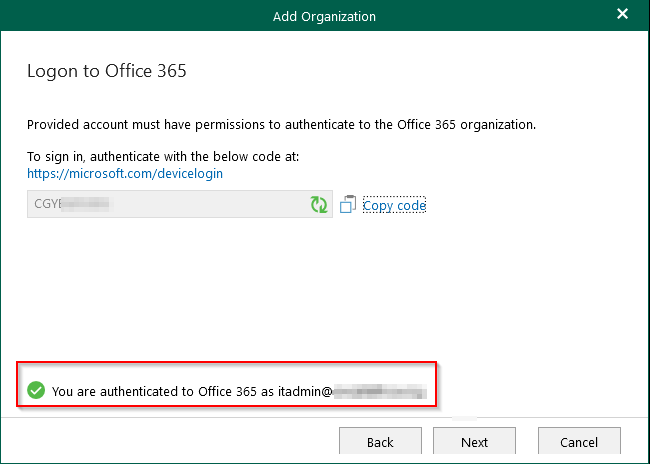Image resolution: width=650 pixels, height=464 pixels.
Task: Click the 'Provided account must have permissions' text
Action: point(281,124)
